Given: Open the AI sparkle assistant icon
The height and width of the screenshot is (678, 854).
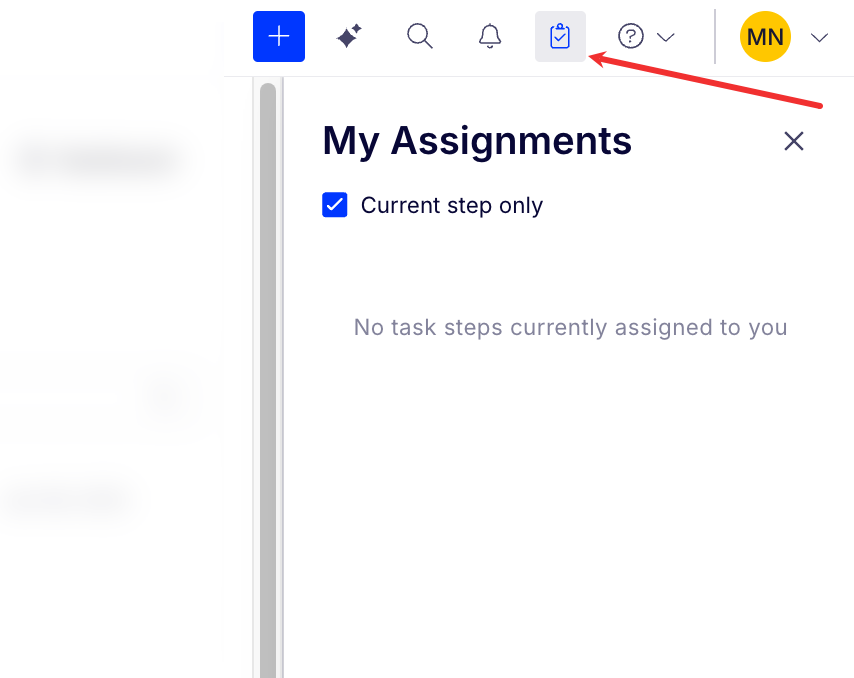Looking at the screenshot, I should point(349,36).
